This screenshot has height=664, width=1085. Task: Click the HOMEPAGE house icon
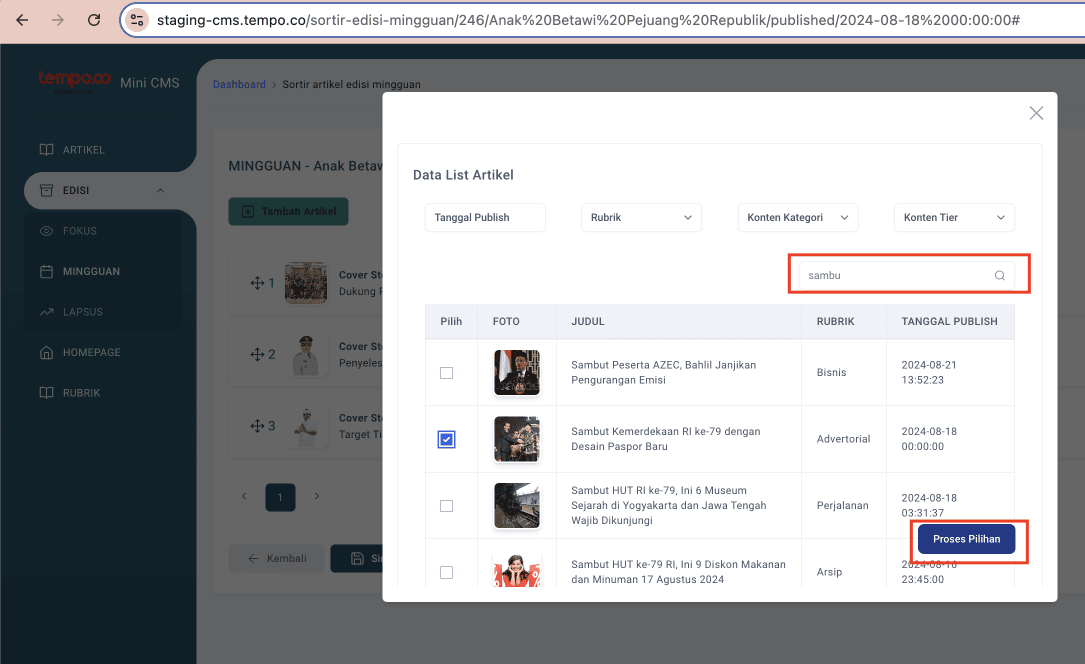coord(46,352)
